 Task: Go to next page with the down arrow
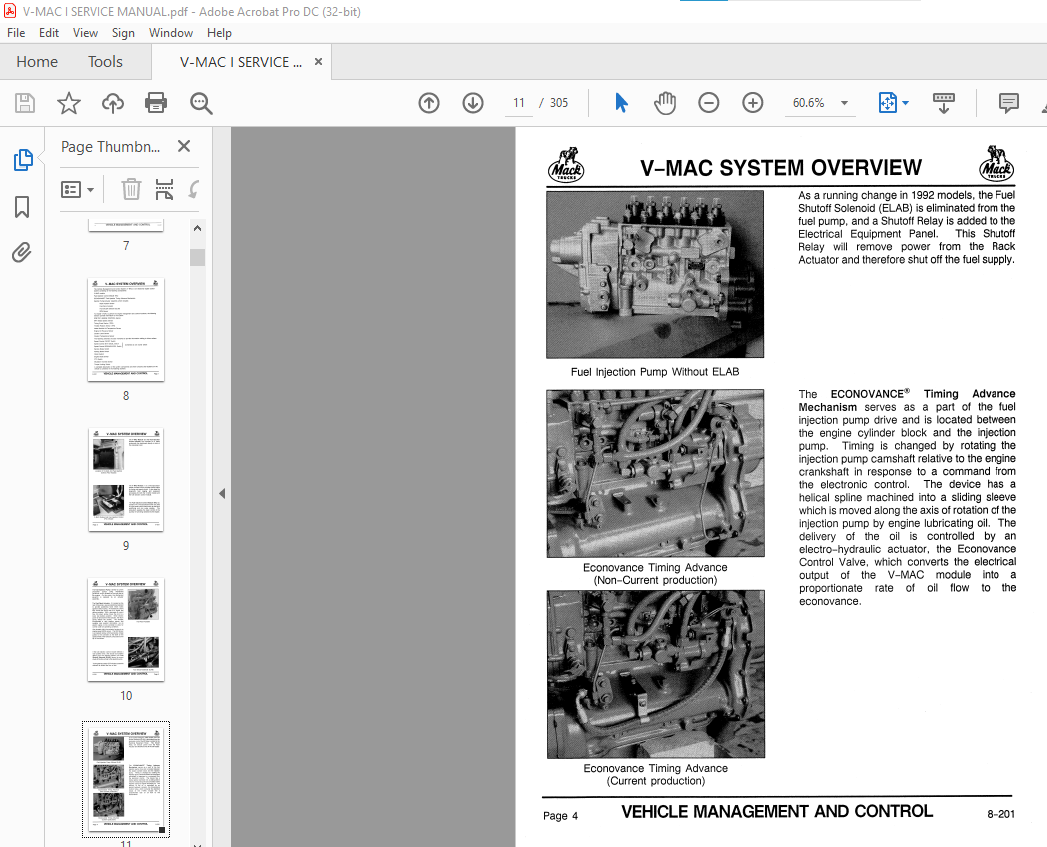coord(473,103)
